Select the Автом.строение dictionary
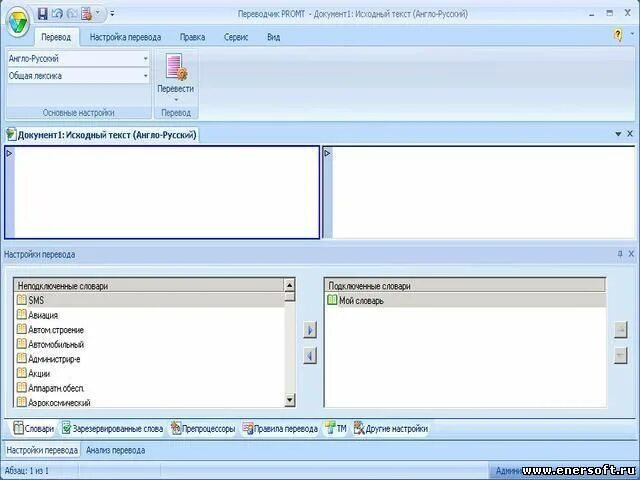The image size is (640, 480). (x=149, y=330)
